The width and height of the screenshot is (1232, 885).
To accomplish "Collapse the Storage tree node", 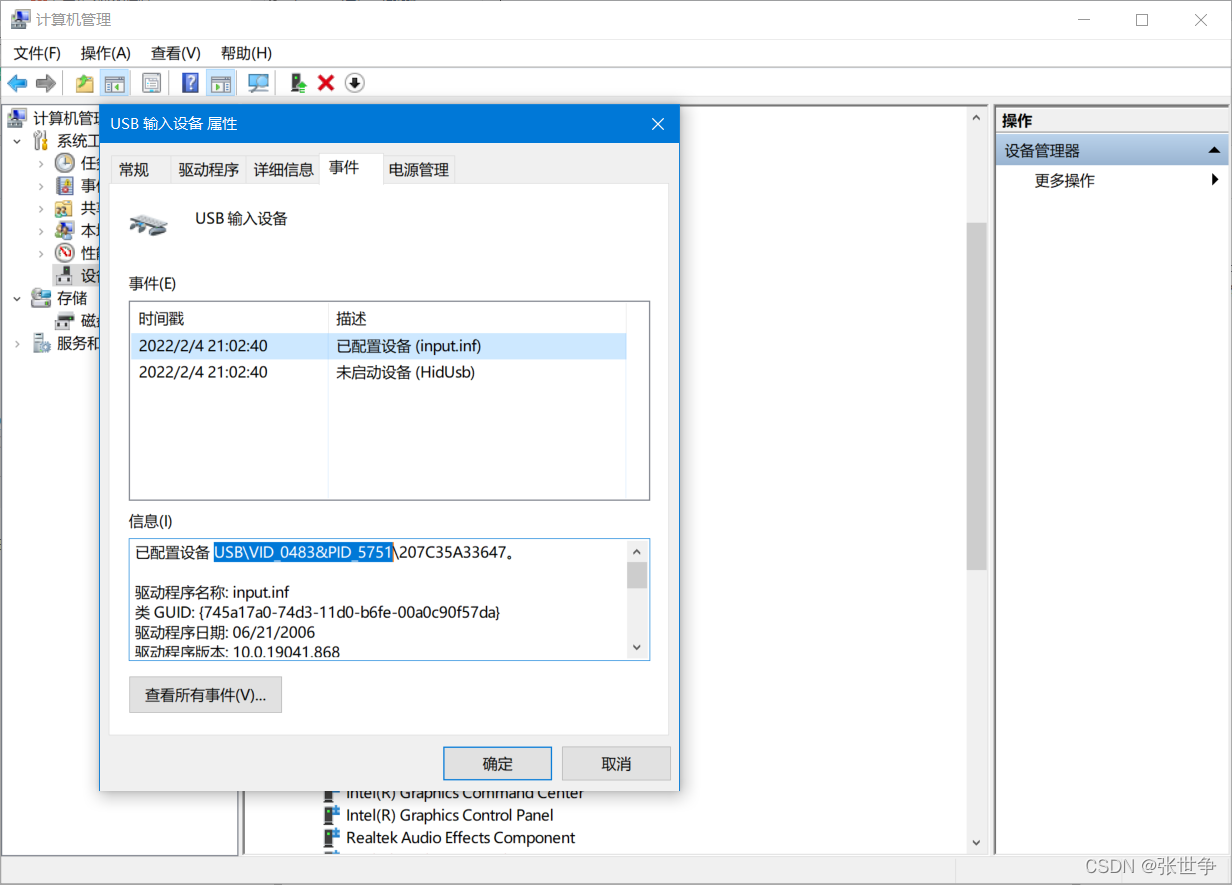I will coord(17,298).
